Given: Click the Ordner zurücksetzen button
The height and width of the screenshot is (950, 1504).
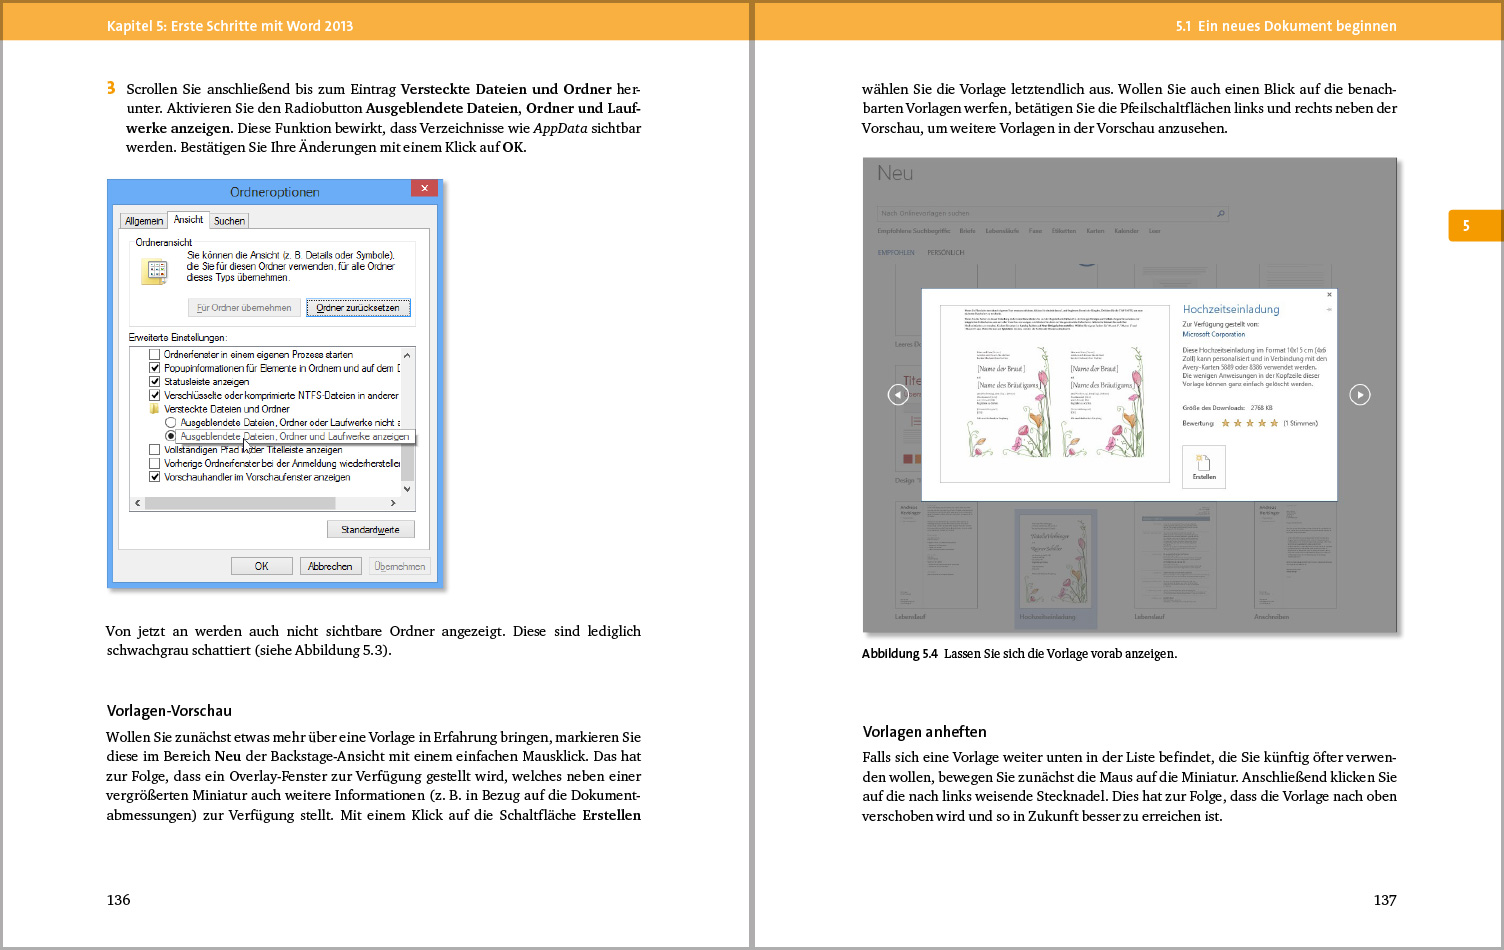Looking at the screenshot, I should pos(358,308).
